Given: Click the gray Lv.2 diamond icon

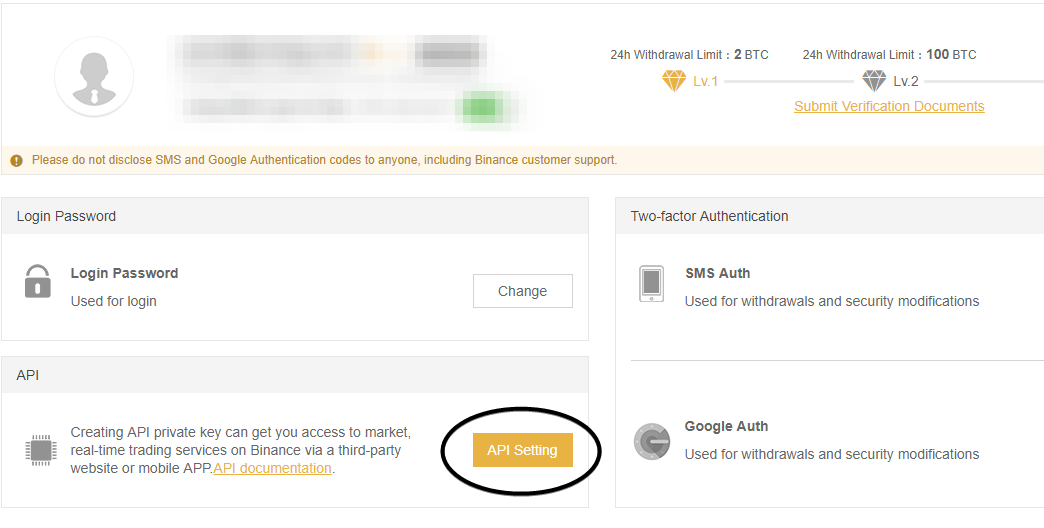Looking at the screenshot, I should tap(874, 81).
